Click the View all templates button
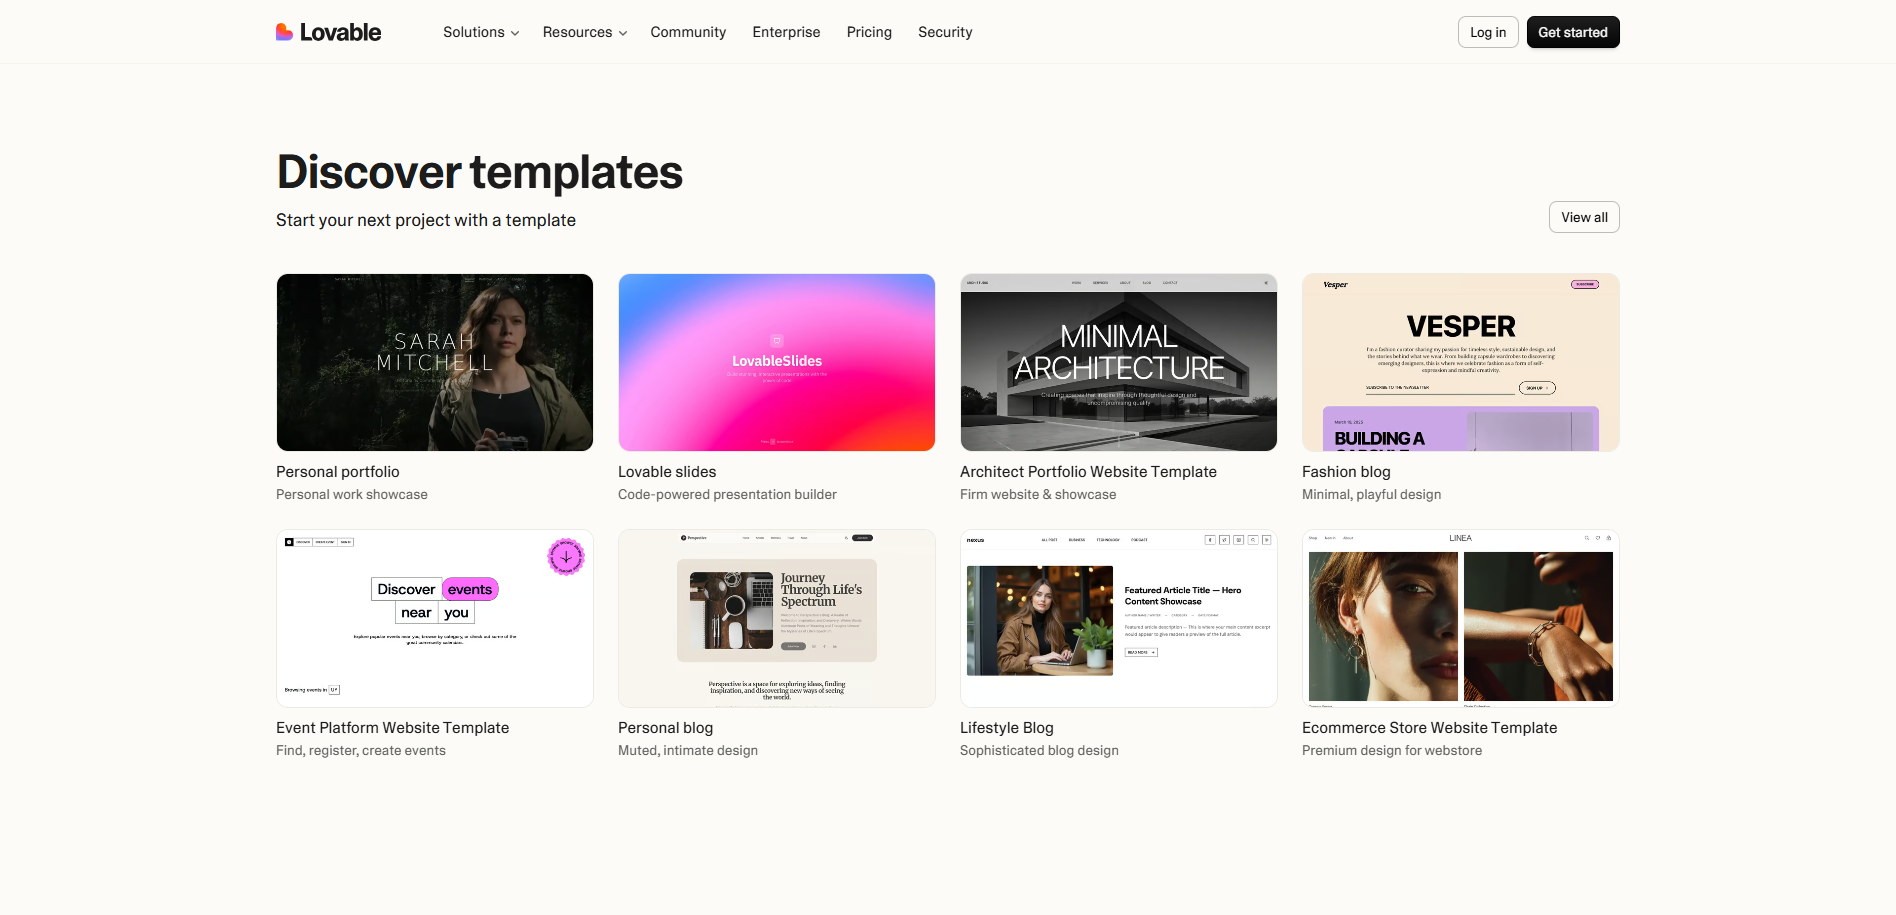The width and height of the screenshot is (1896, 915). [1584, 217]
